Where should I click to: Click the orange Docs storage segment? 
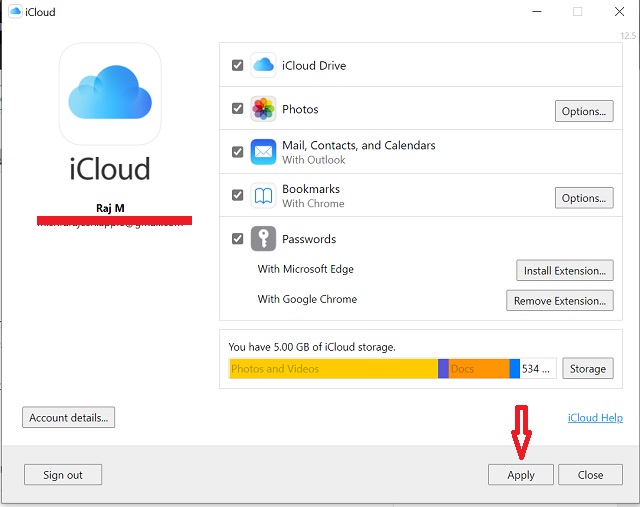[x=479, y=369]
